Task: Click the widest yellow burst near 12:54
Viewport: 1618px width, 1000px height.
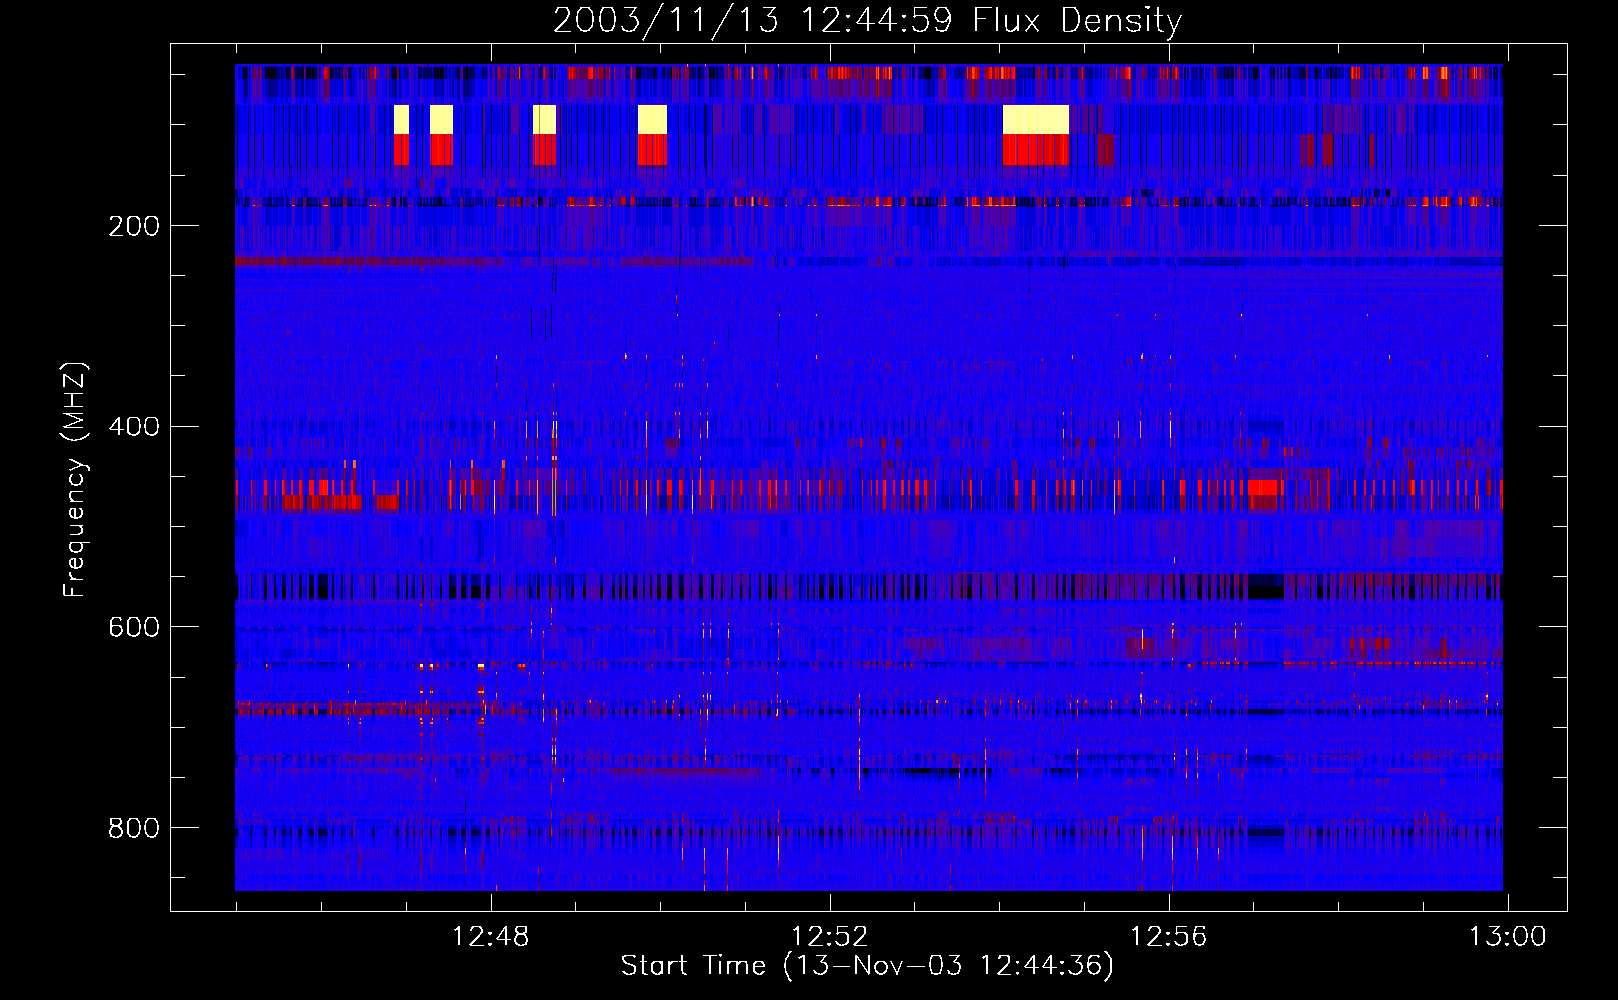Action: 1036,120
